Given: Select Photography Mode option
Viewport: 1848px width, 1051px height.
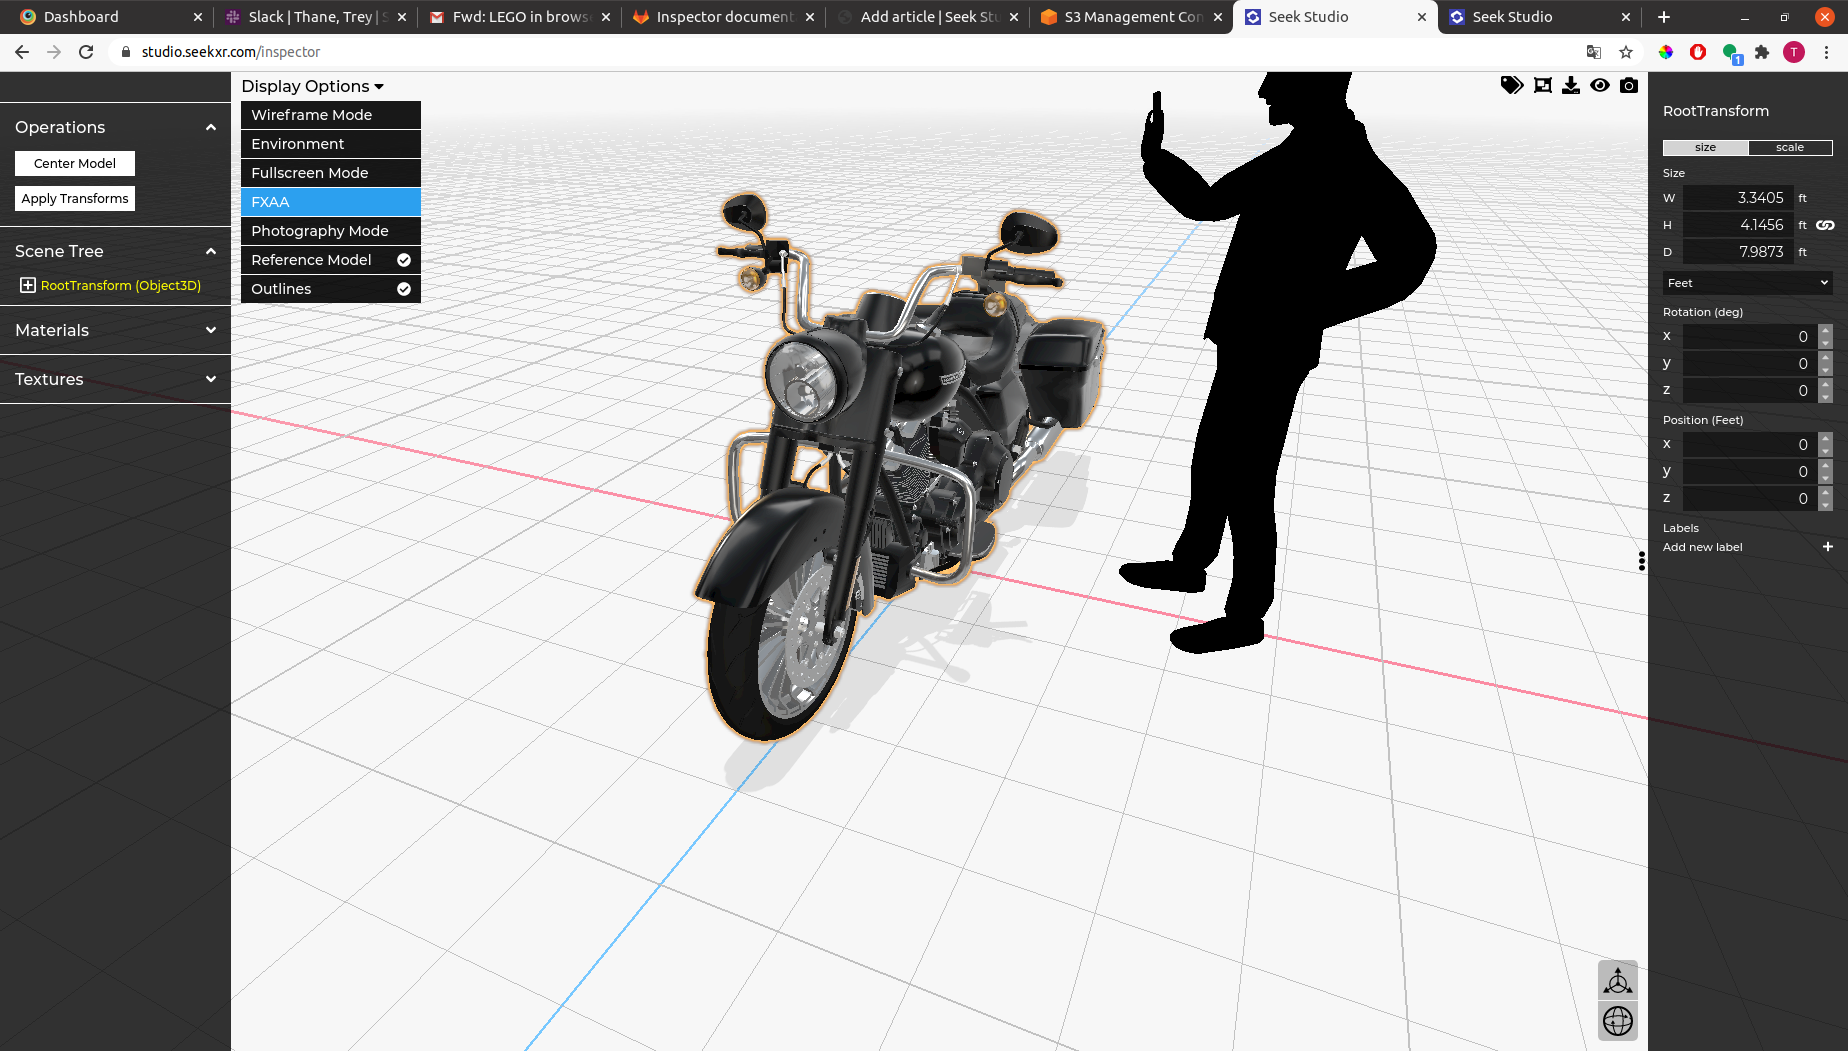Looking at the screenshot, I should point(331,231).
